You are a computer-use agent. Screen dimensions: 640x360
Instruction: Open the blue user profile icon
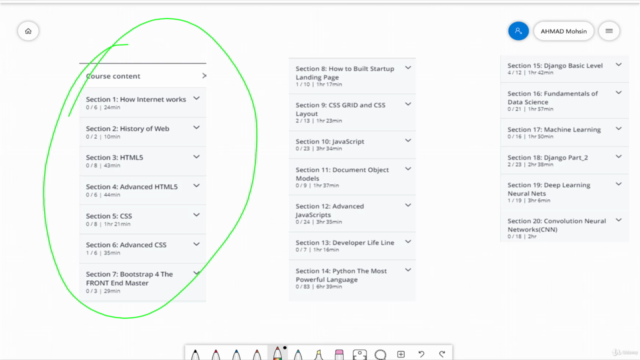coord(518,31)
